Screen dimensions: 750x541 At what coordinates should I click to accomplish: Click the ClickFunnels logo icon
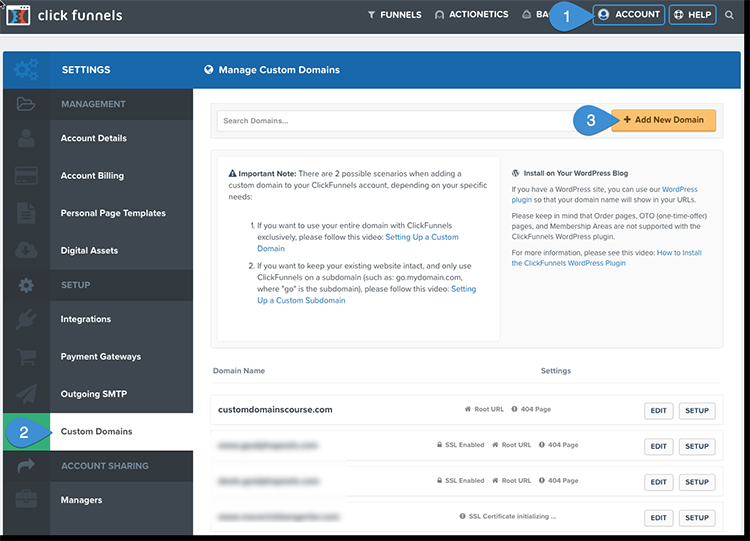[18, 15]
